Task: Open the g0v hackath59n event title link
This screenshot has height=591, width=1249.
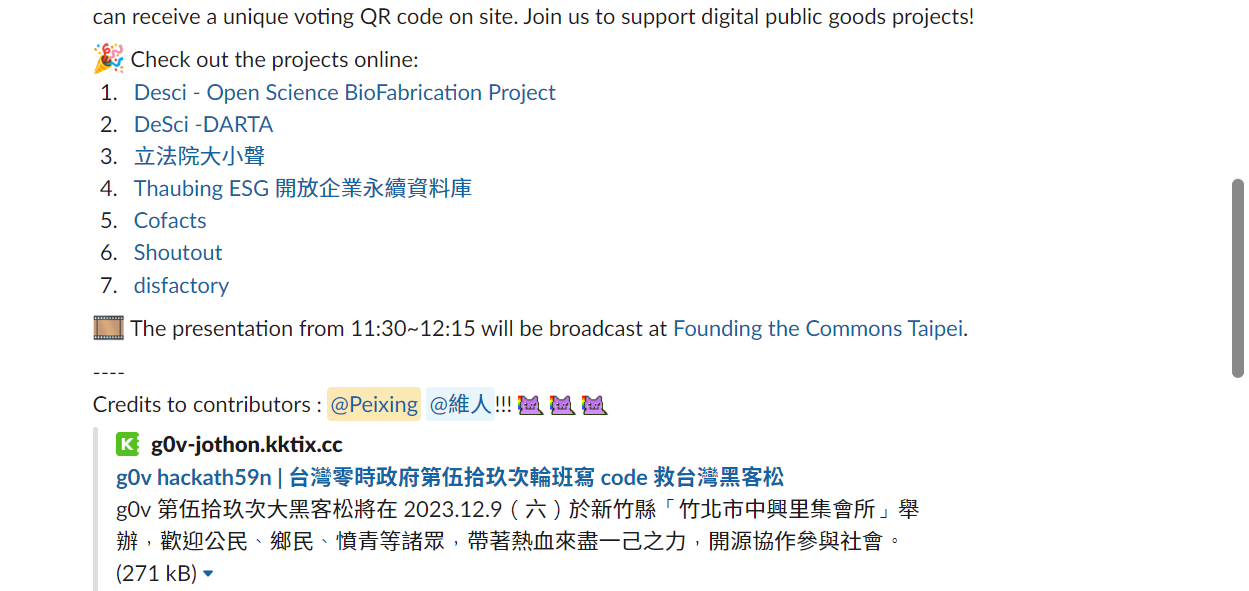Action: point(450,477)
